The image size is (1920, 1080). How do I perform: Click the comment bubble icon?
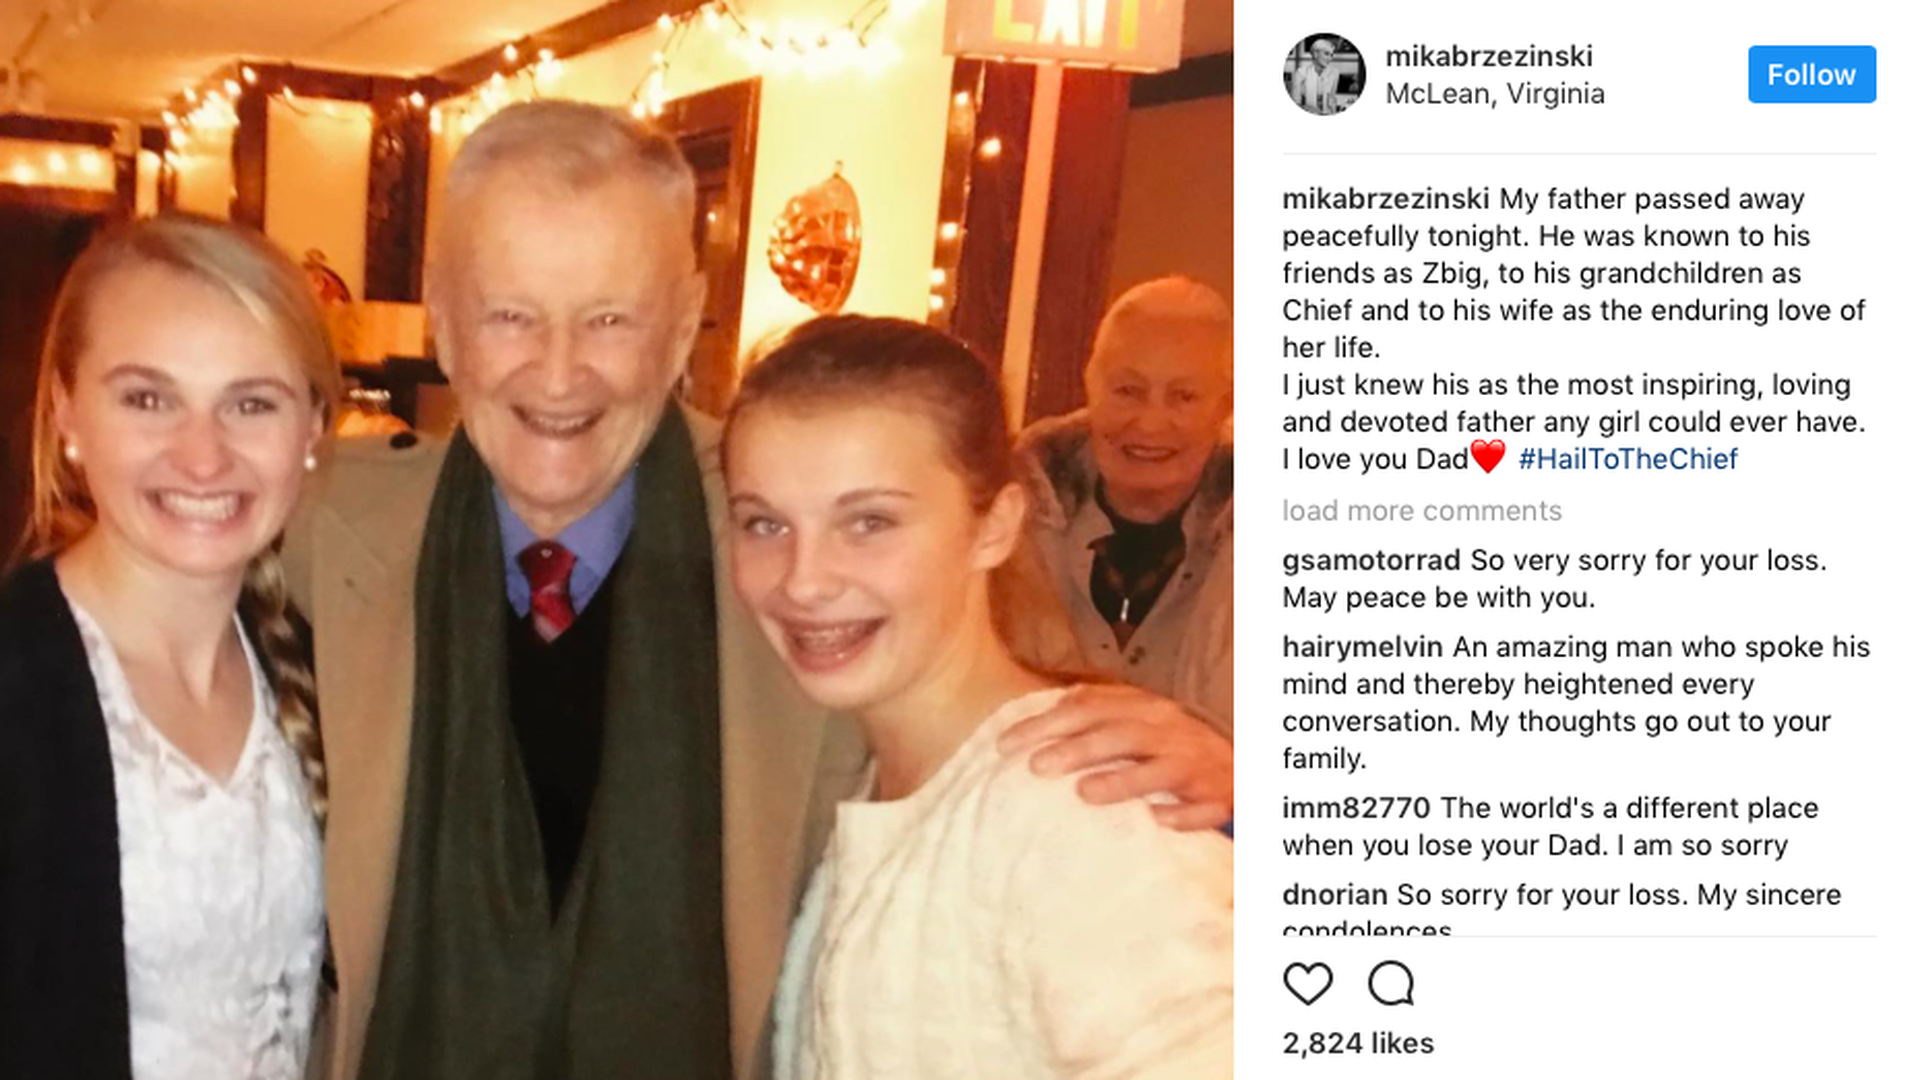[1391, 984]
